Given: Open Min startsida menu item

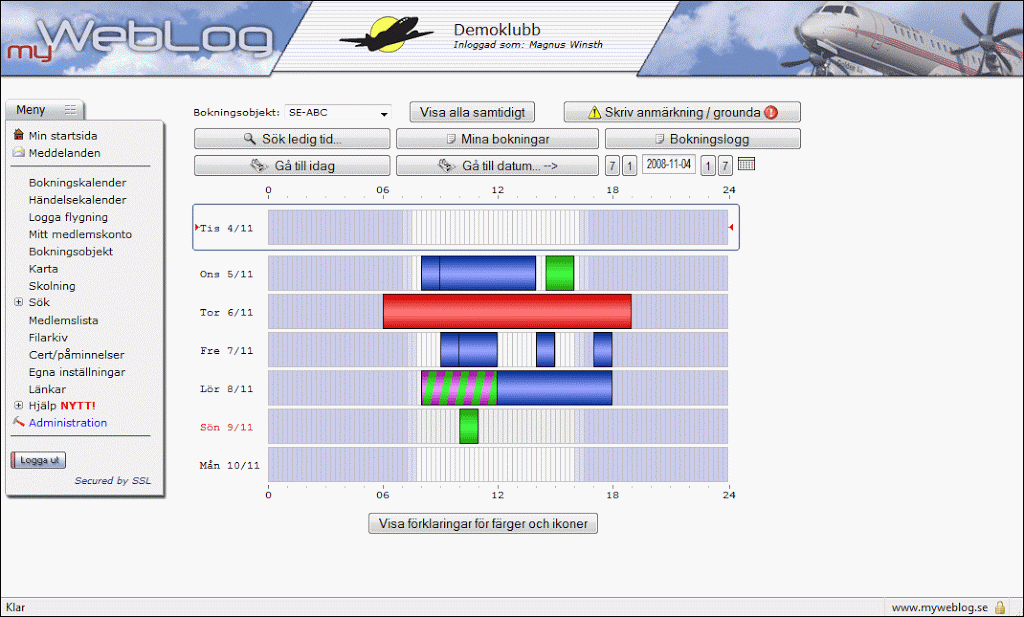Looking at the screenshot, I should click(63, 136).
